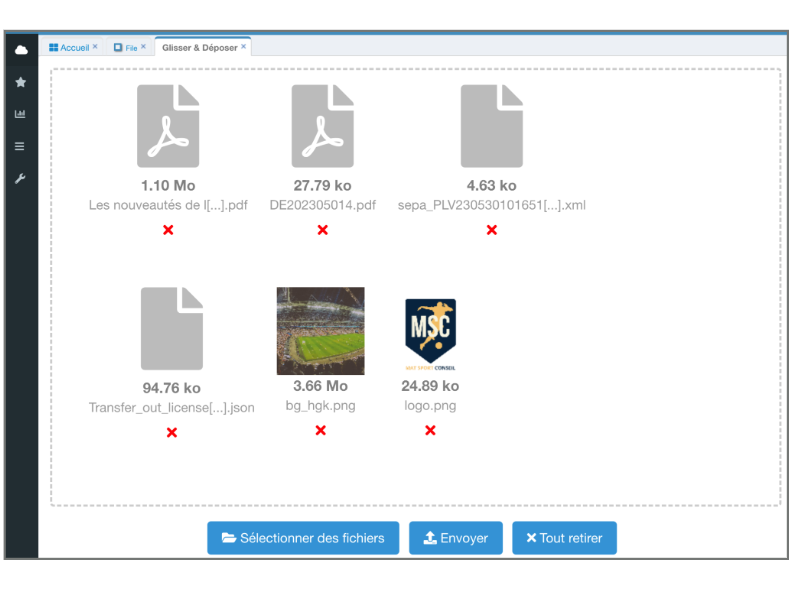Viewport: 798px width, 613px height.
Task: Click the MSC logo thumbnail
Action: pos(431,334)
